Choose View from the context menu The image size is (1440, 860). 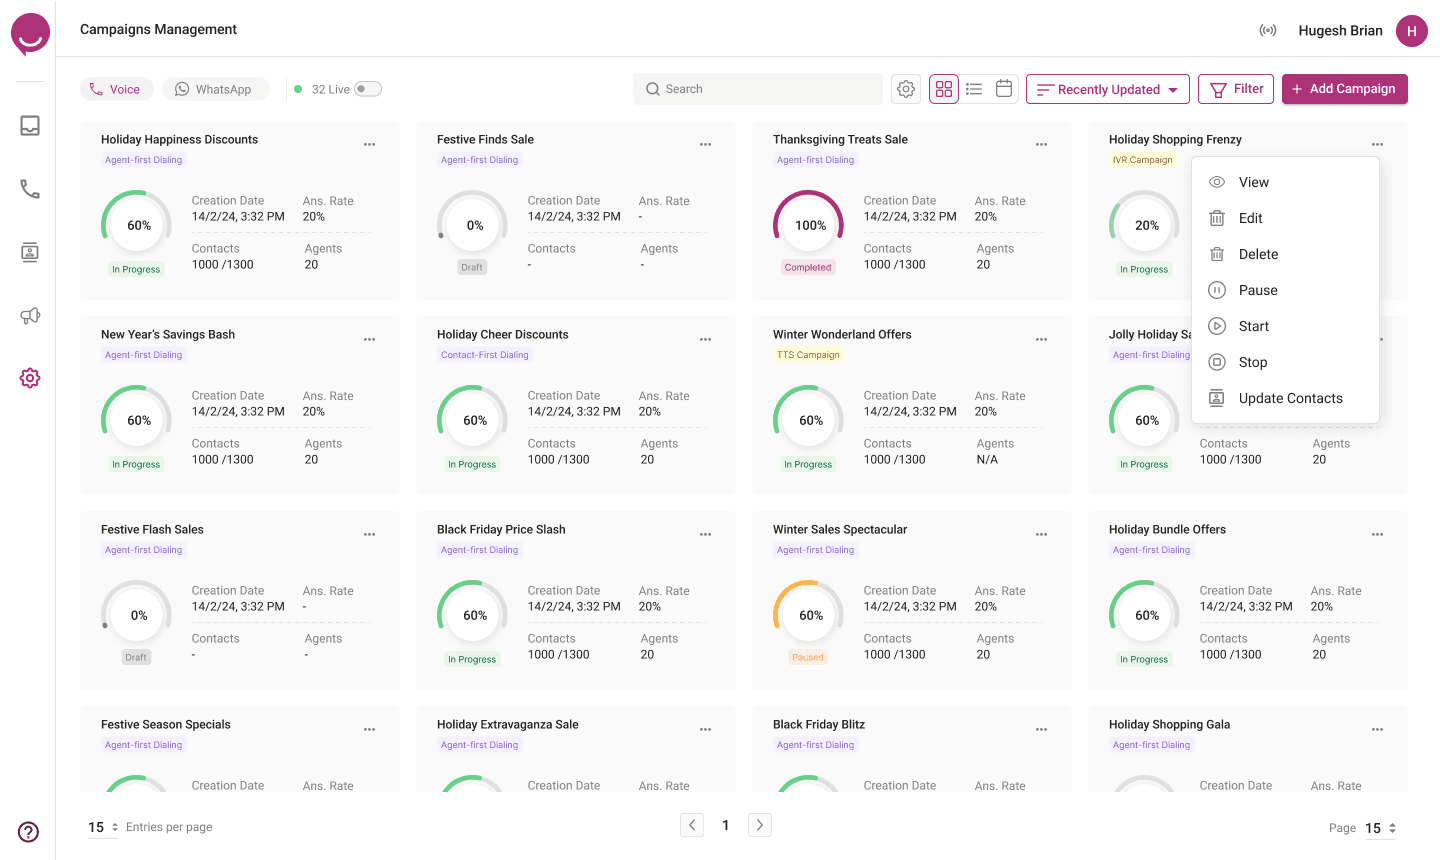point(1285,182)
